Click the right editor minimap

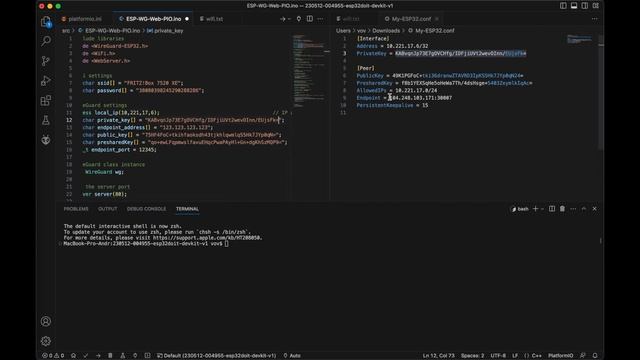pyautogui.click(x=580, y=40)
